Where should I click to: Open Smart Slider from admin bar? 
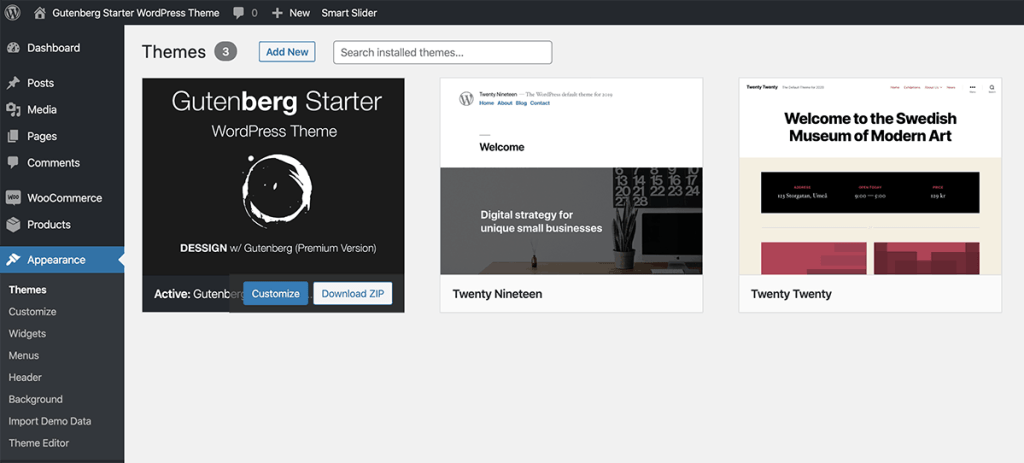point(349,12)
